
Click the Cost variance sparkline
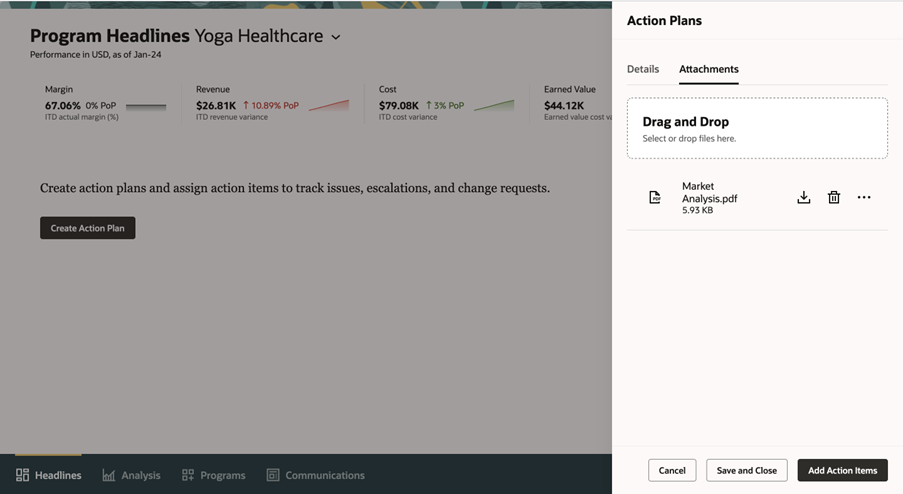point(494,105)
